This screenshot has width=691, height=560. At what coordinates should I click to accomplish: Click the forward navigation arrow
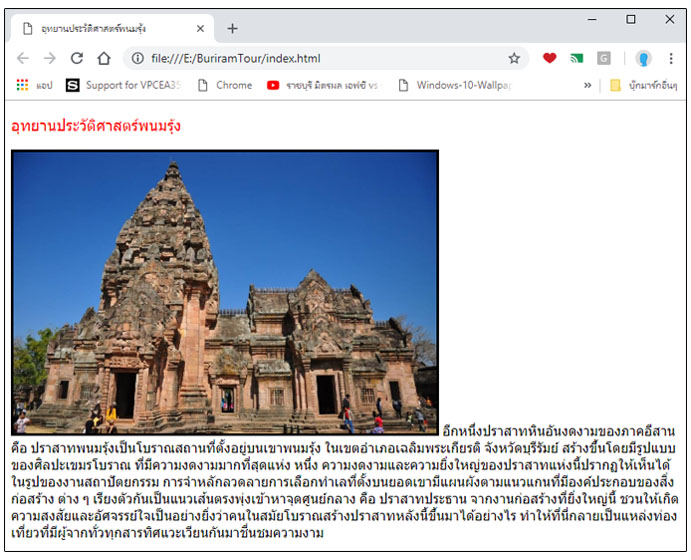click(x=49, y=59)
